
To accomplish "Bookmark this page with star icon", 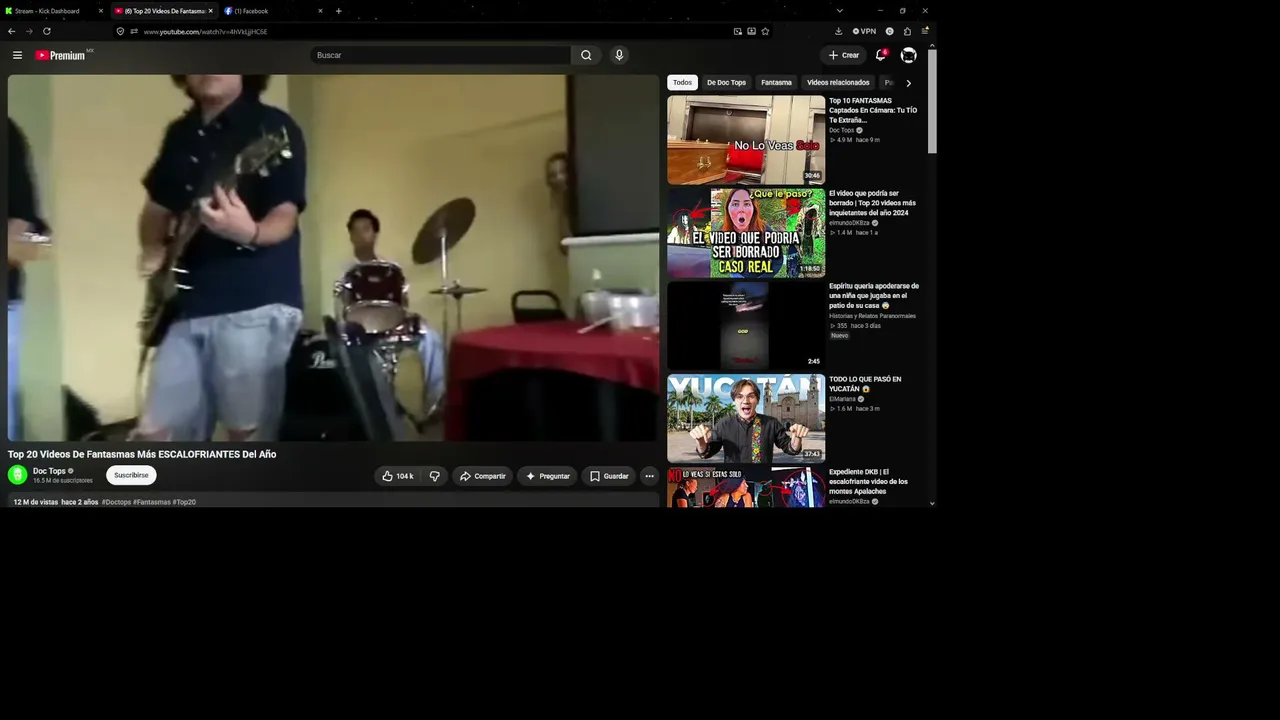I will pos(765,31).
